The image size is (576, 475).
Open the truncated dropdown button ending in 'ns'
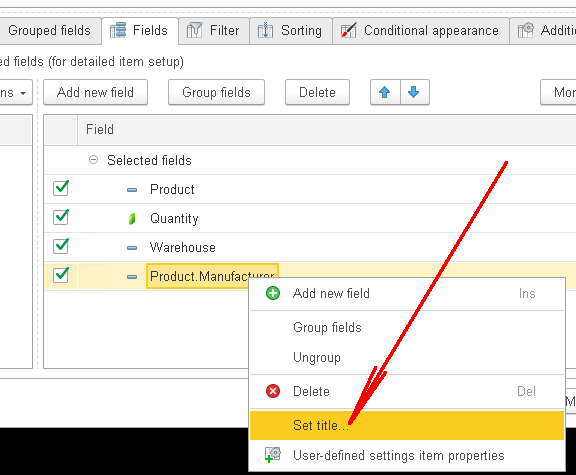pyautogui.click(x=16, y=92)
